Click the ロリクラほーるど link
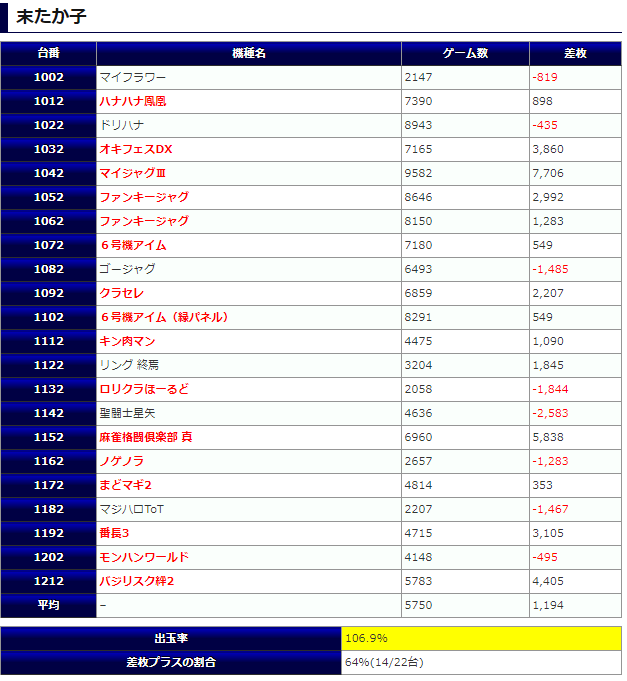 click(x=144, y=389)
